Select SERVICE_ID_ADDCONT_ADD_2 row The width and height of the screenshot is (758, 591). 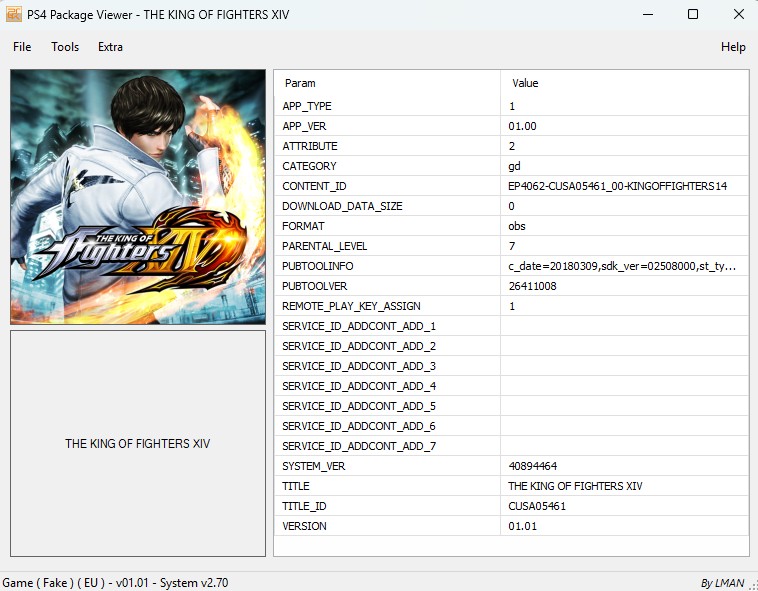511,346
